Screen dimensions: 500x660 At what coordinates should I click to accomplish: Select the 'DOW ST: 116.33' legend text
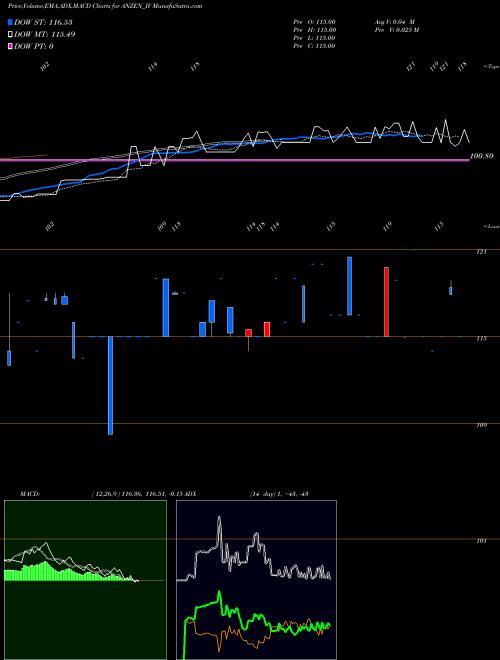point(43,22)
